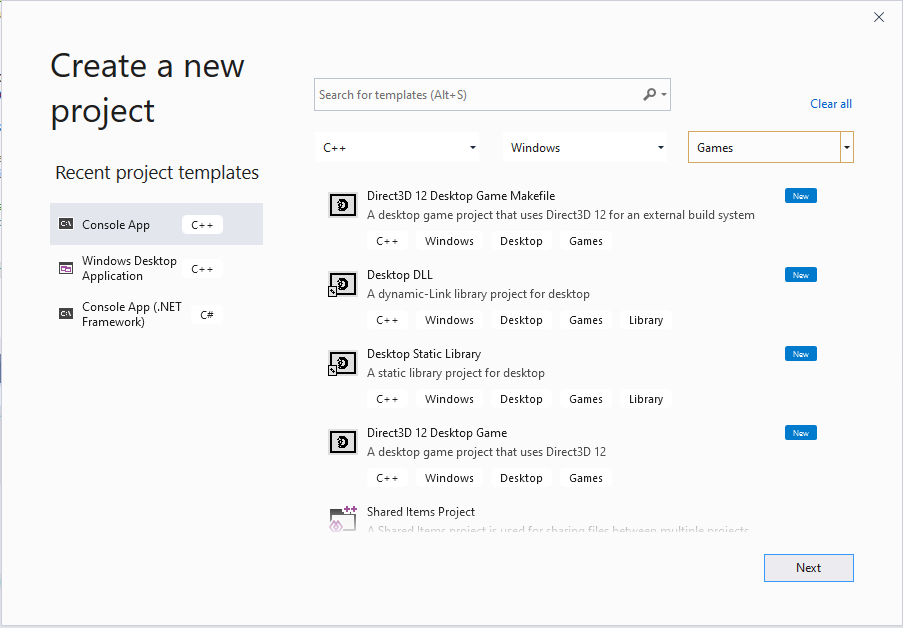Choose recent Console App template
903x628 pixels.
pyautogui.click(x=157, y=224)
